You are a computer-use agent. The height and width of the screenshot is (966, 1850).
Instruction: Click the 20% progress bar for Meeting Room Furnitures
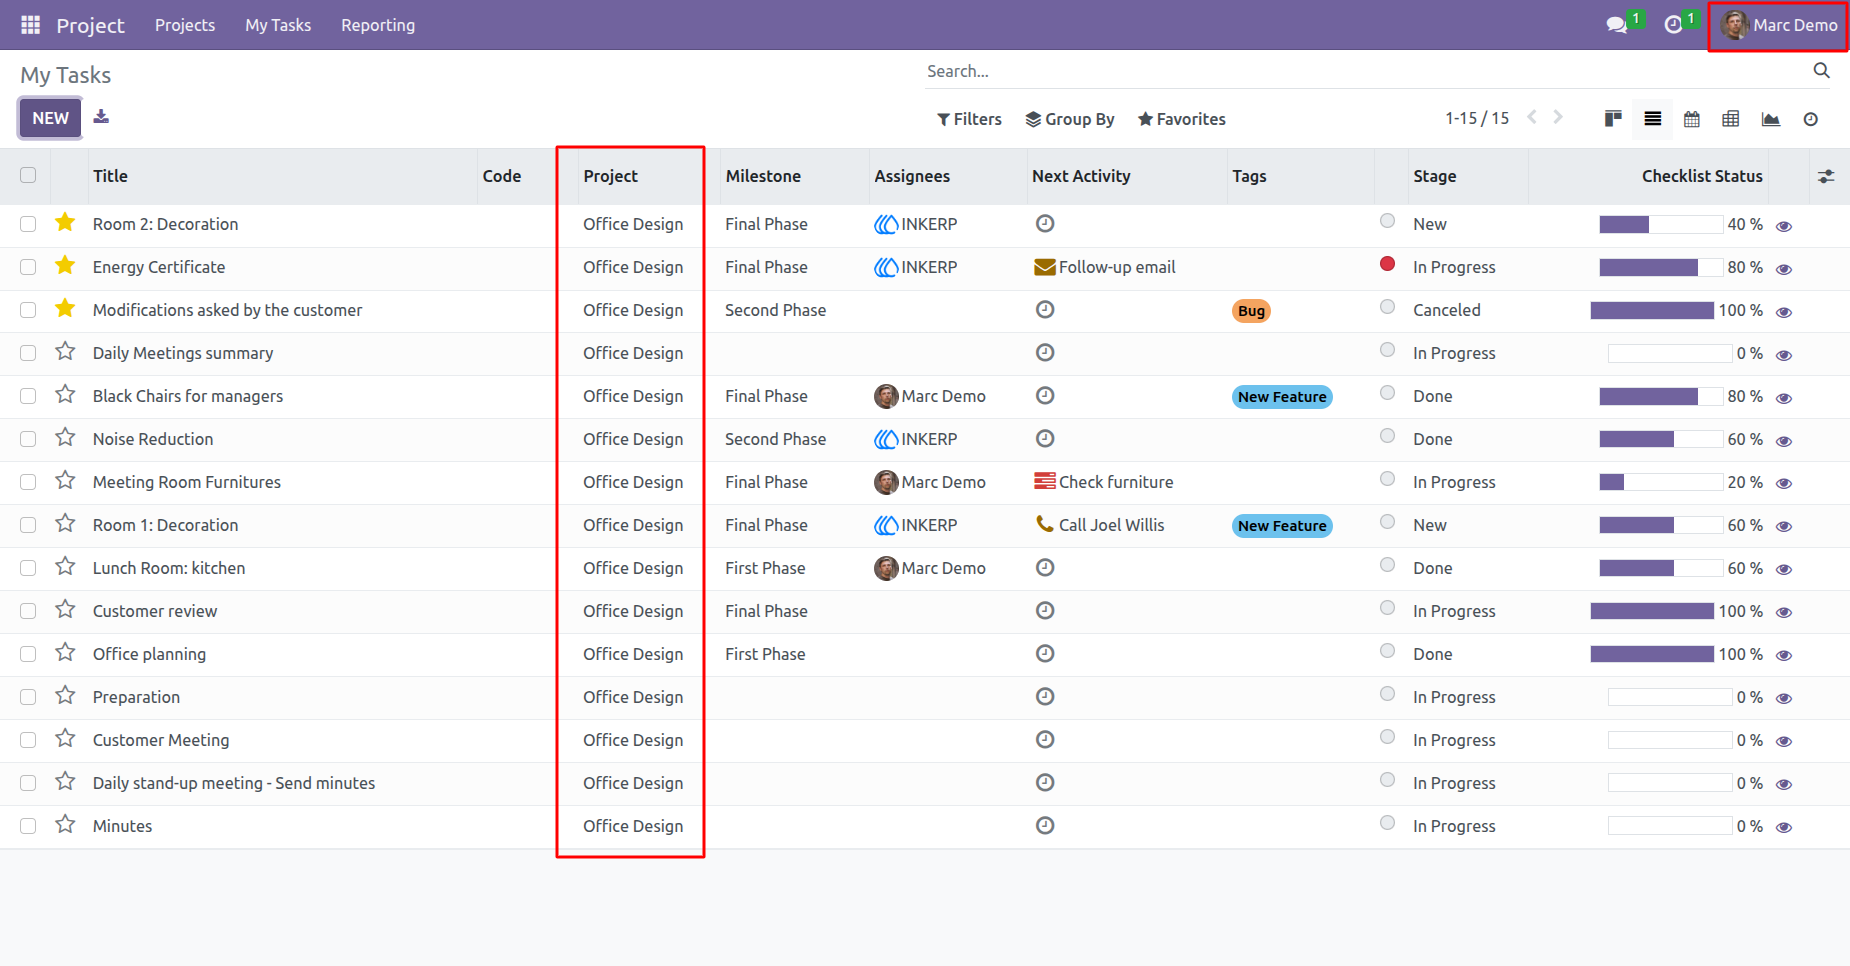tap(1662, 483)
